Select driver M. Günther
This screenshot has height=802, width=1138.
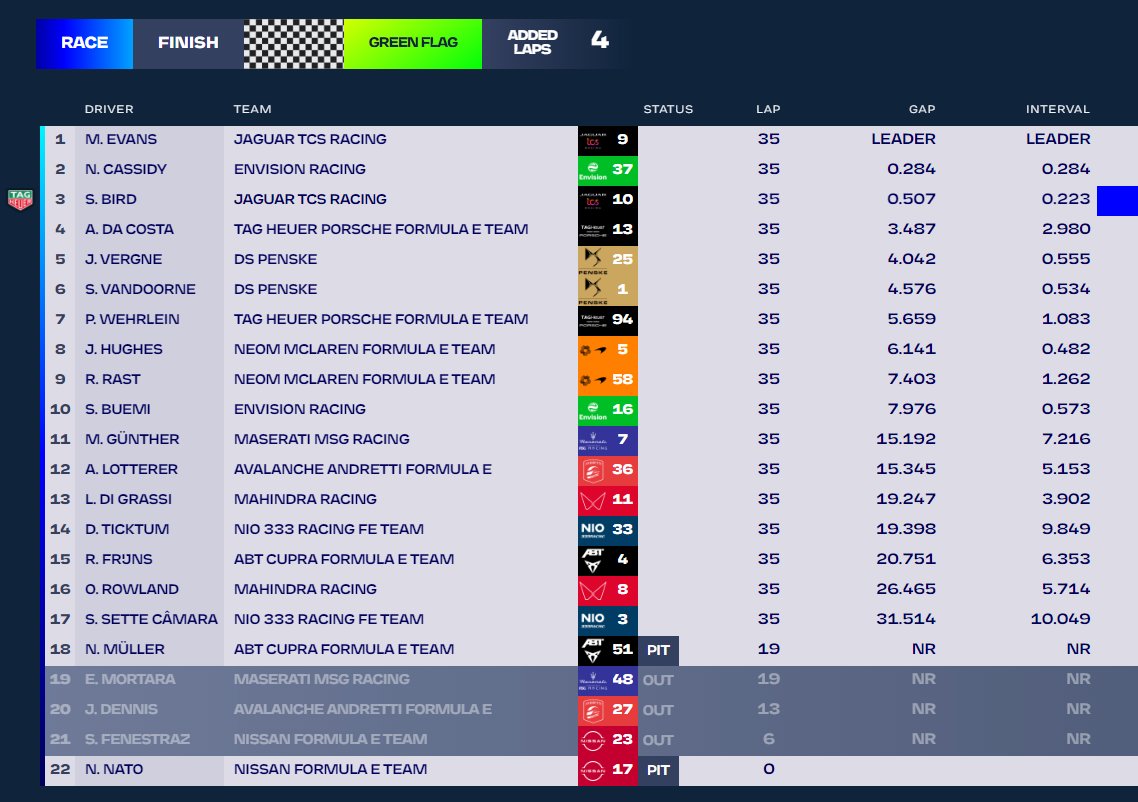pos(132,439)
